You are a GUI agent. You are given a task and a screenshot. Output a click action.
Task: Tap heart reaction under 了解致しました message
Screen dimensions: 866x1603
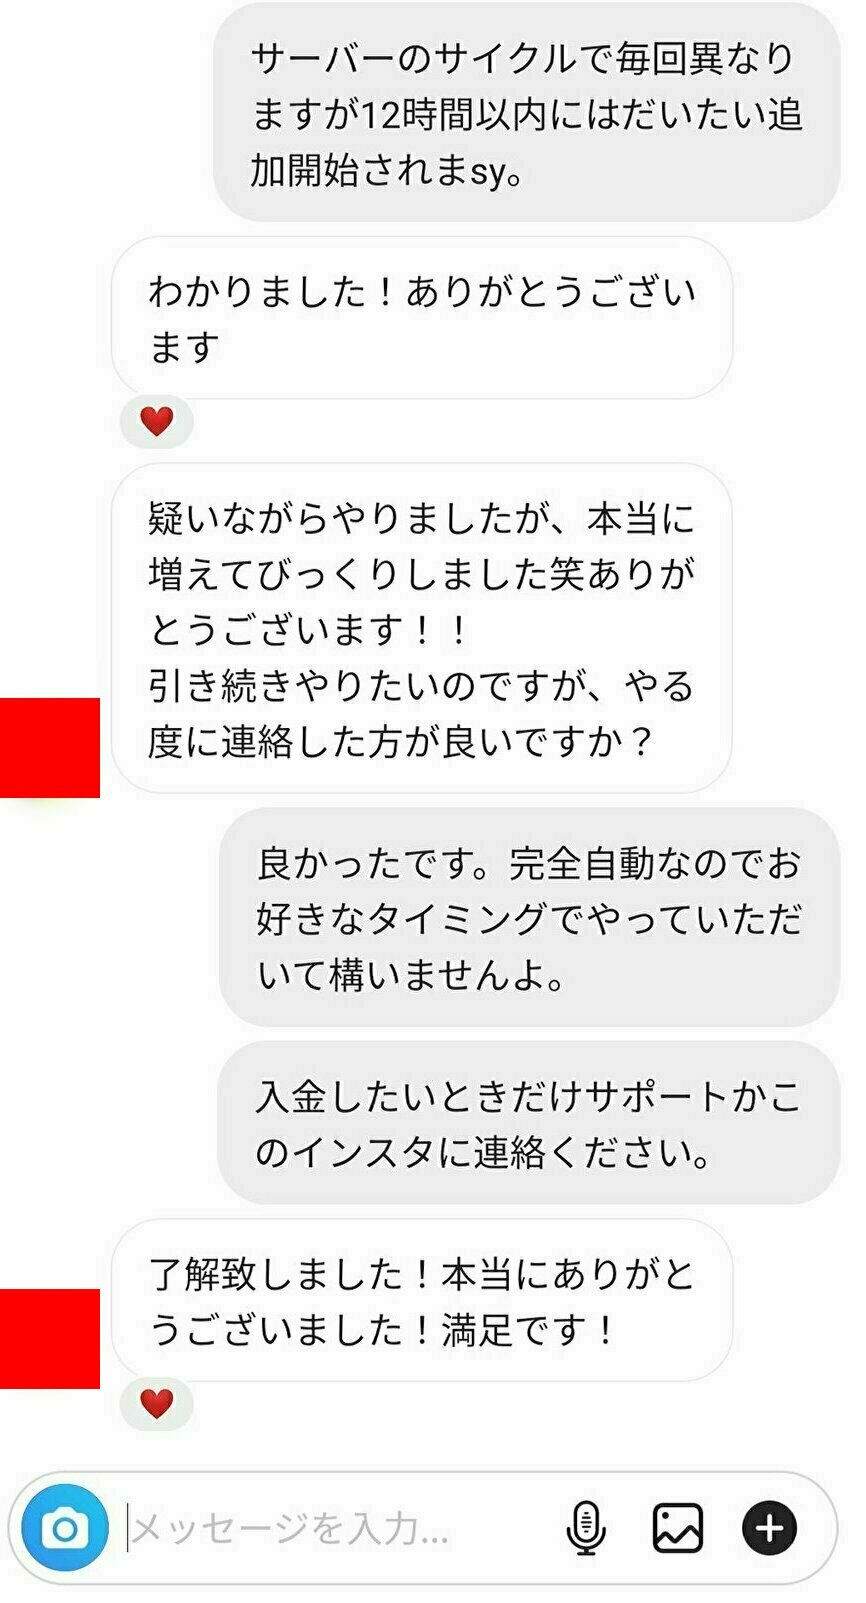pos(156,1403)
